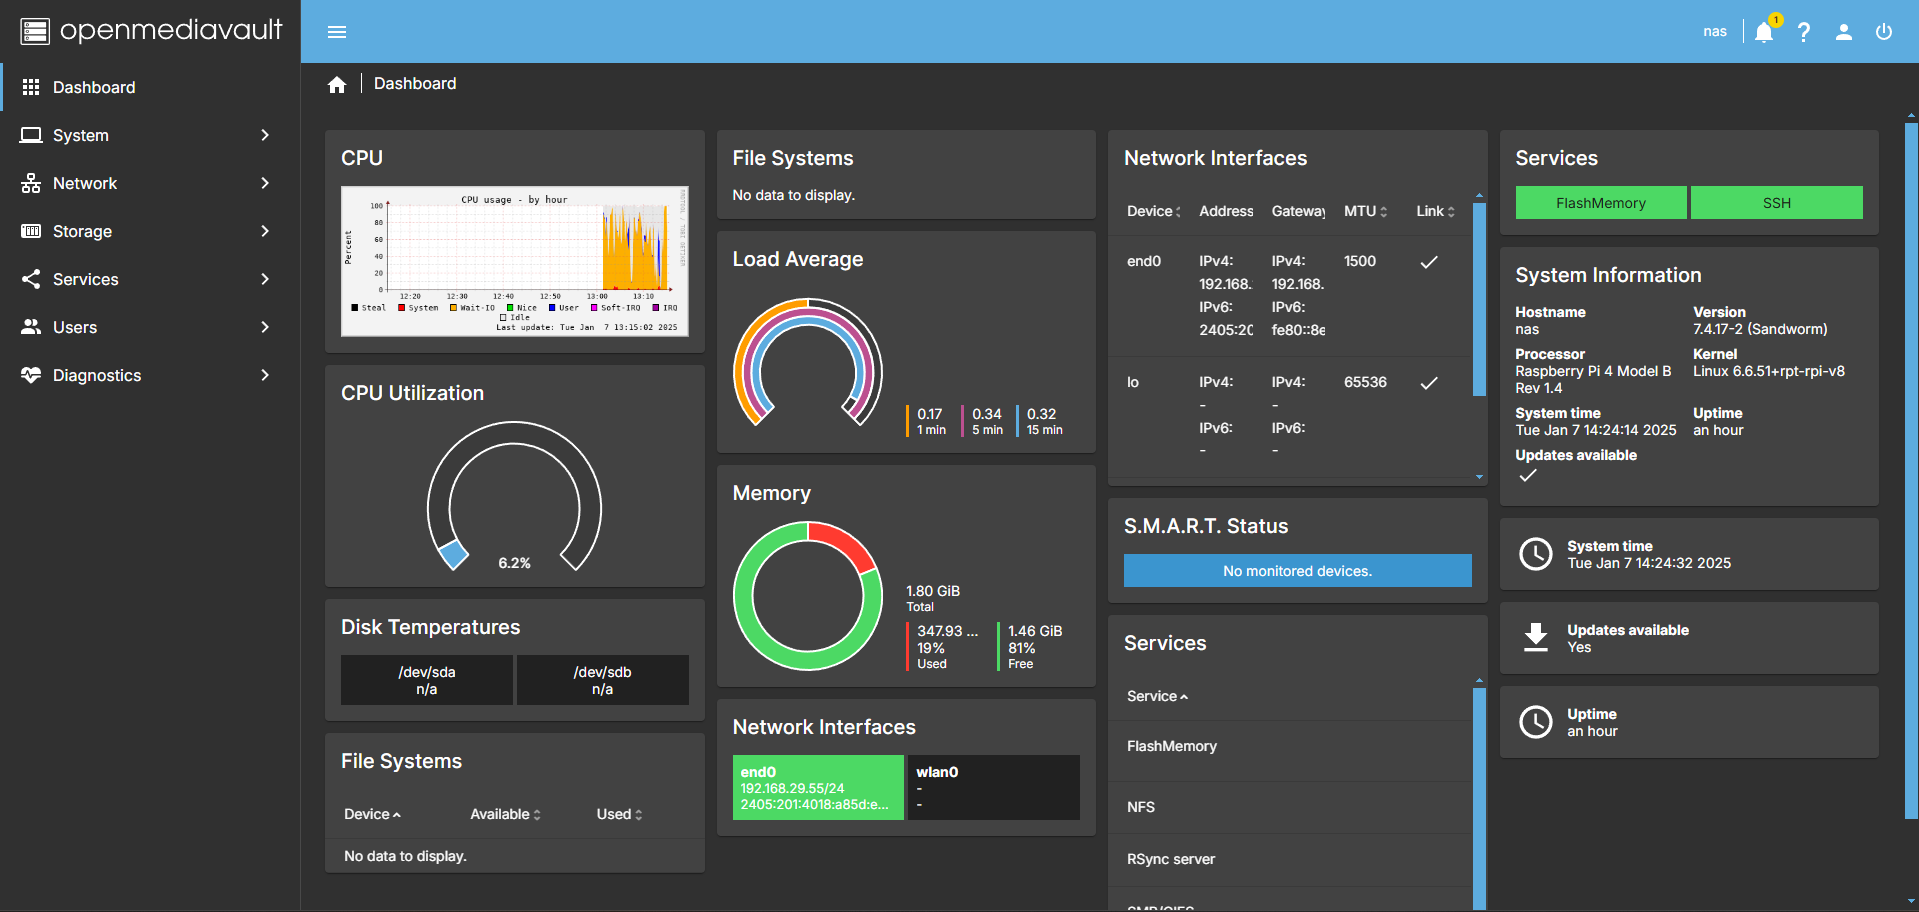Click the clock icon beside System time
1919x912 pixels.
pyautogui.click(x=1536, y=554)
